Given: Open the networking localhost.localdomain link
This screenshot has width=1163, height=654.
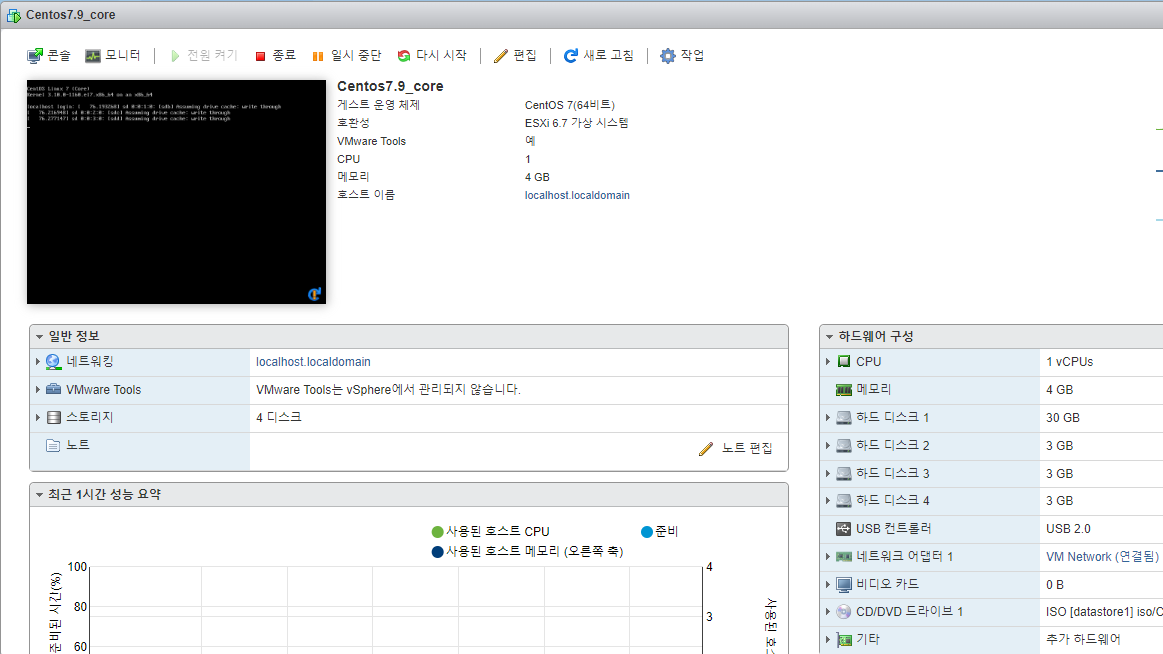Looking at the screenshot, I should [x=313, y=362].
